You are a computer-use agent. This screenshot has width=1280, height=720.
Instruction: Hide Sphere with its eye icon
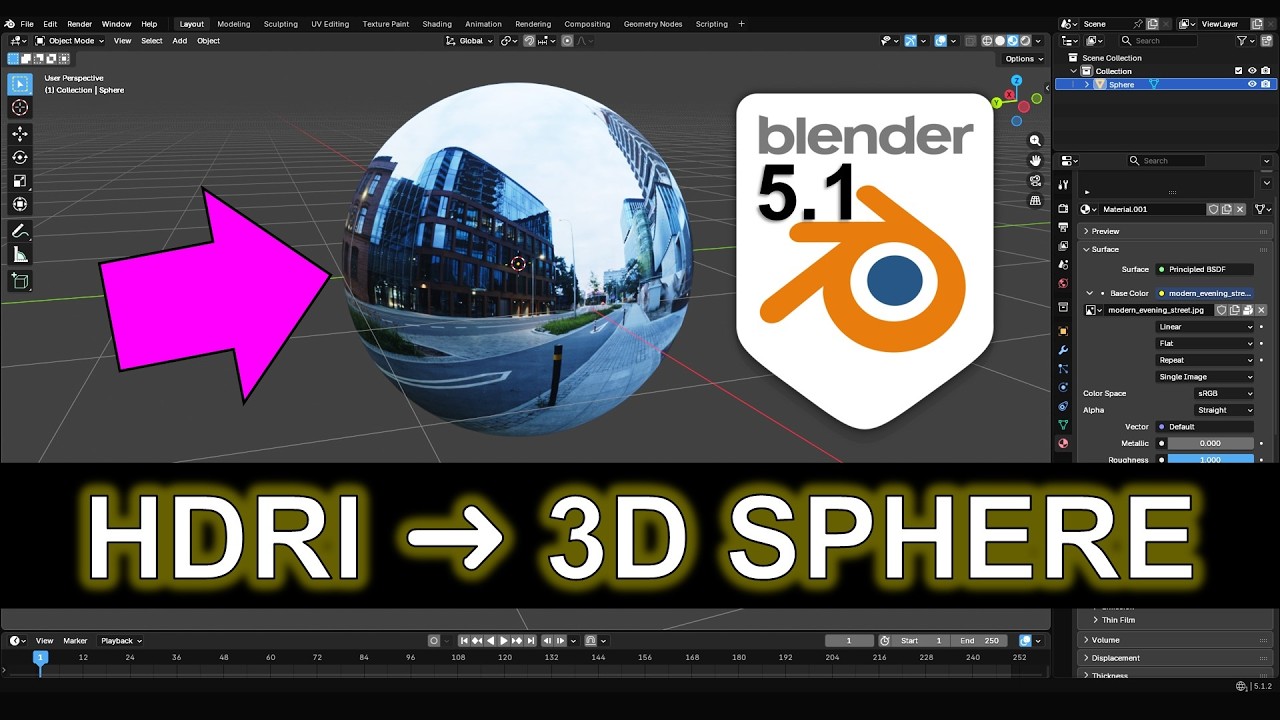click(x=1252, y=84)
